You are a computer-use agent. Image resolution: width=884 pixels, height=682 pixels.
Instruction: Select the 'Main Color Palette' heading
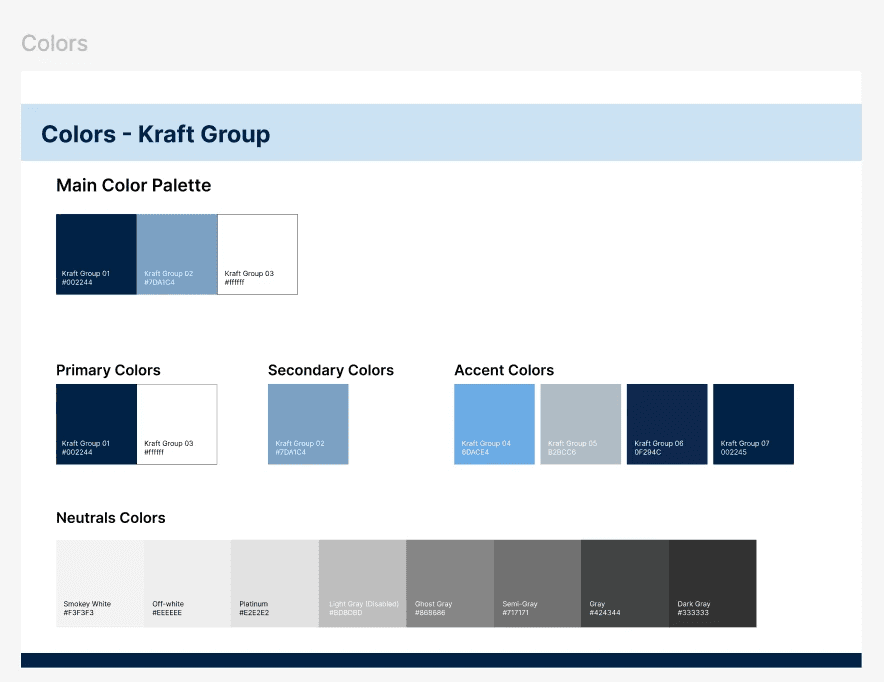[134, 185]
